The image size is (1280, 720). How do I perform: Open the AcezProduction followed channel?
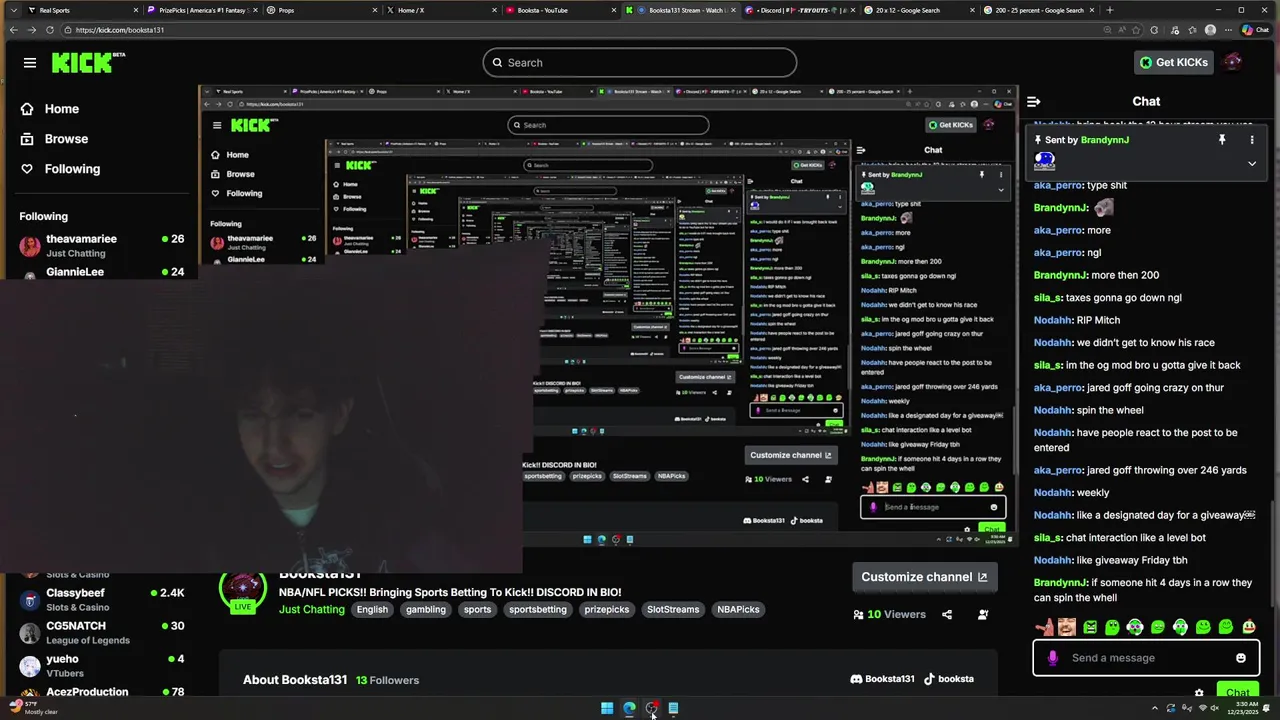100,692
